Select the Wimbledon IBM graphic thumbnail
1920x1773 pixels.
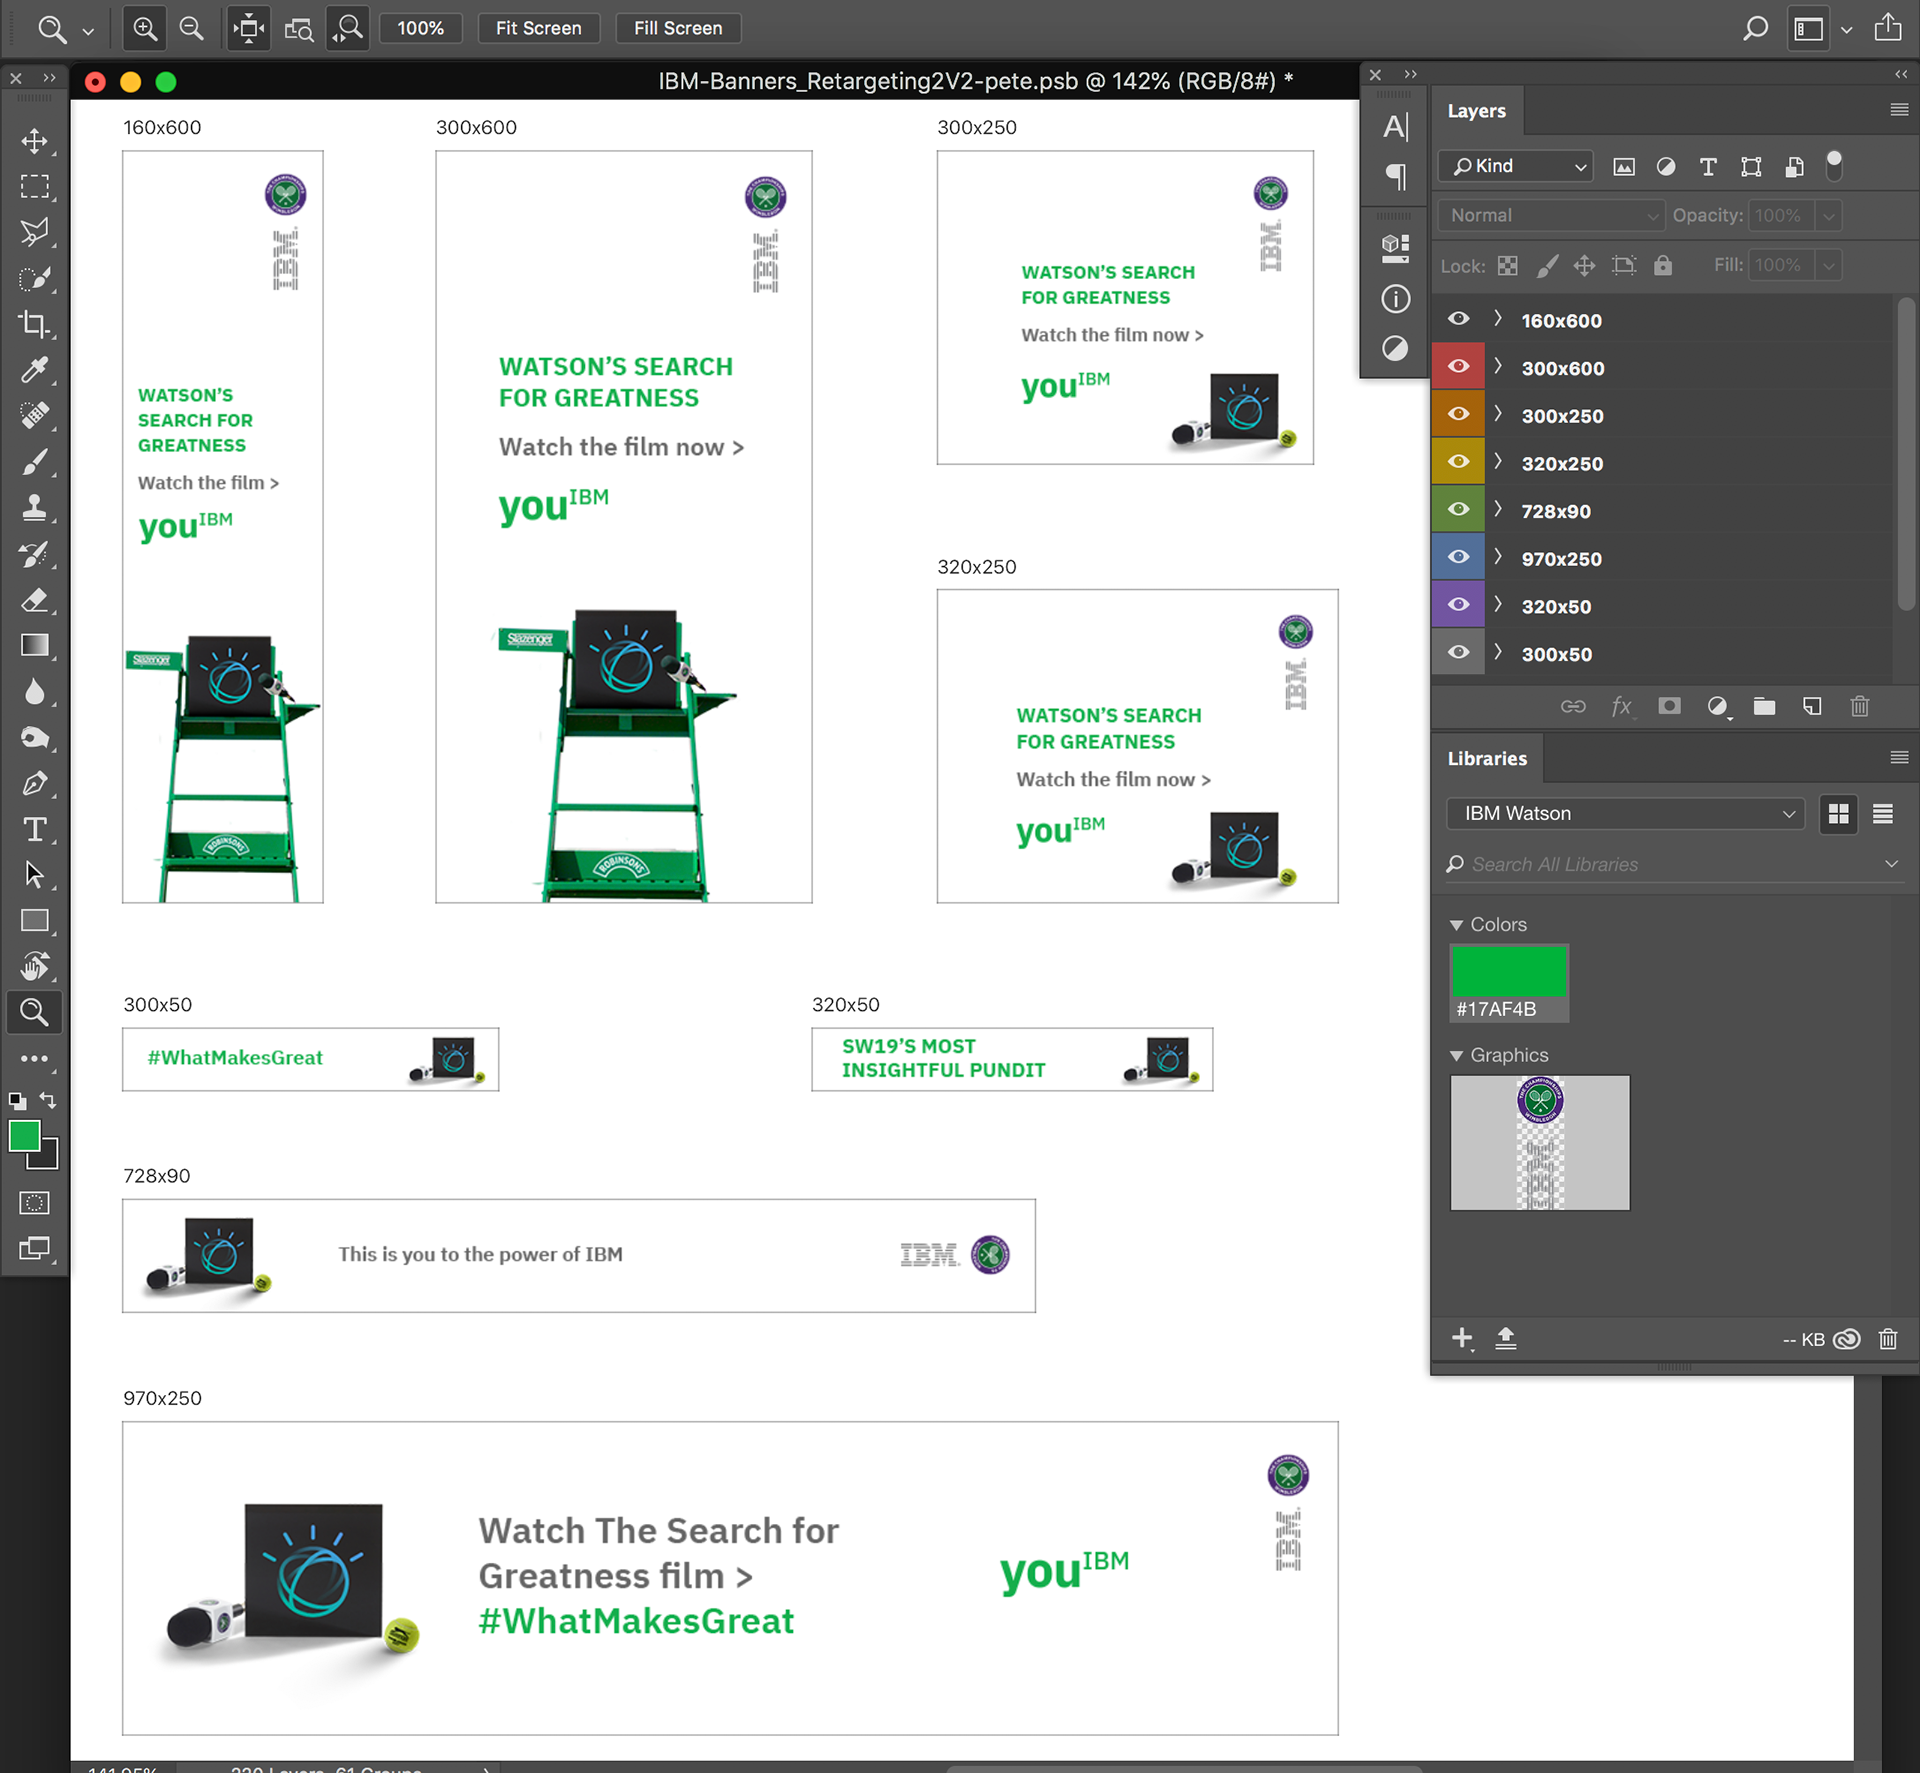[x=1540, y=1143]
